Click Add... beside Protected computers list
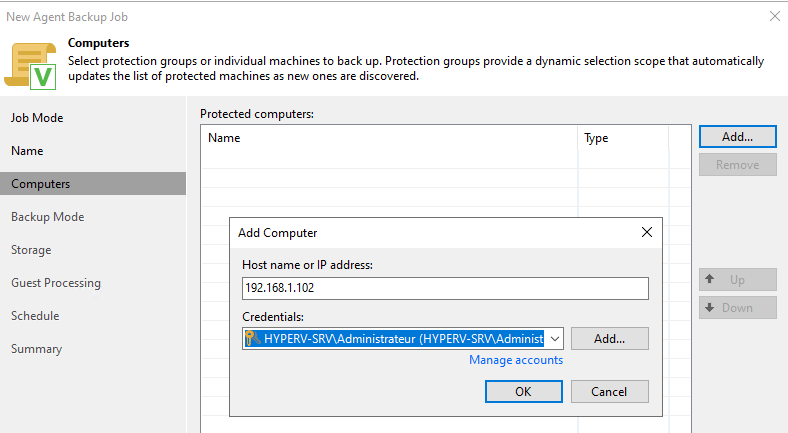Viewport: 788px width, 433px height. click(737, 137)
